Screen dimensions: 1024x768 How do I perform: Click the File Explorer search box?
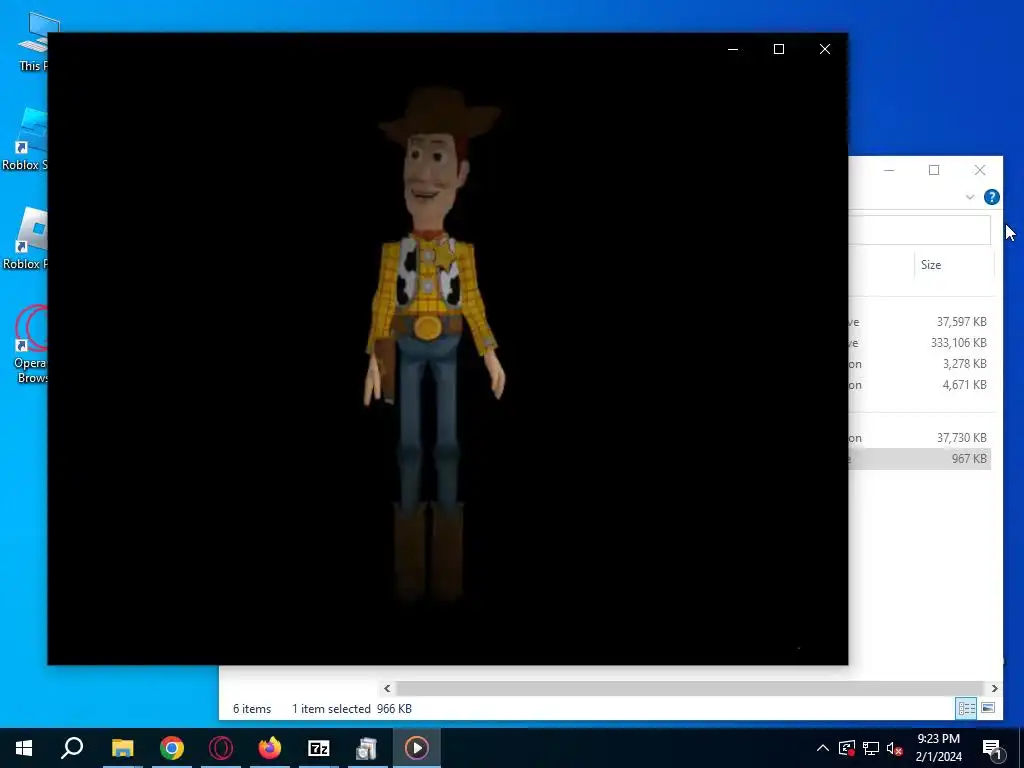tap(919, 230)
